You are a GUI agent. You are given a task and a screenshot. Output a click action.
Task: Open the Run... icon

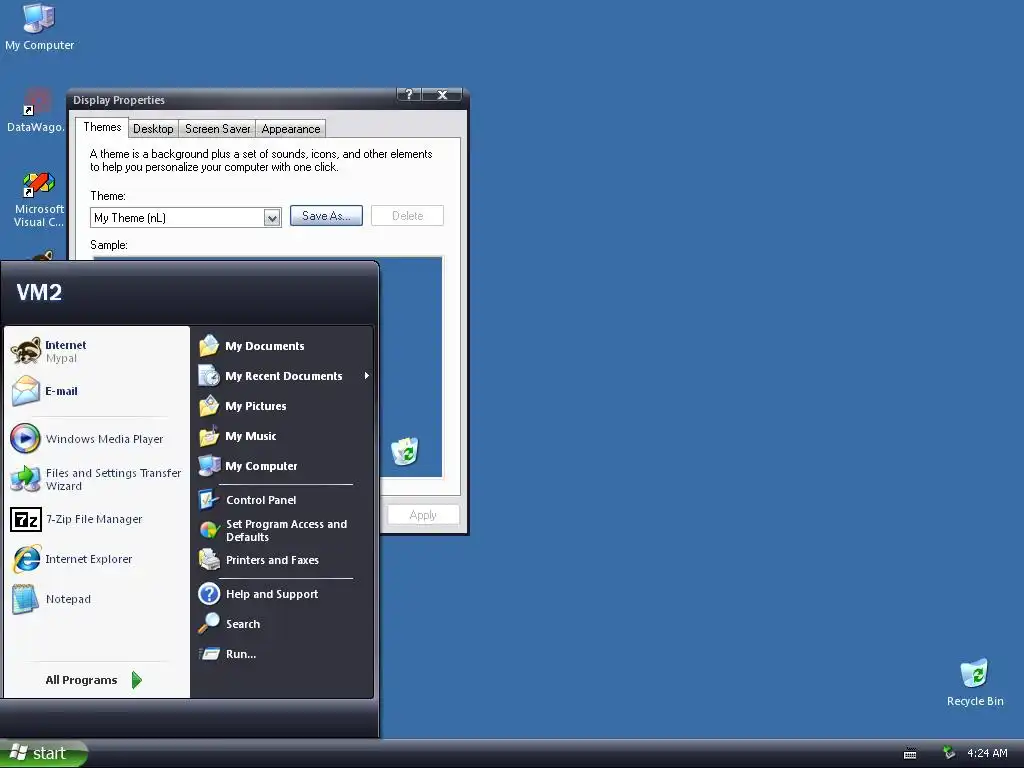coord(209,654)
